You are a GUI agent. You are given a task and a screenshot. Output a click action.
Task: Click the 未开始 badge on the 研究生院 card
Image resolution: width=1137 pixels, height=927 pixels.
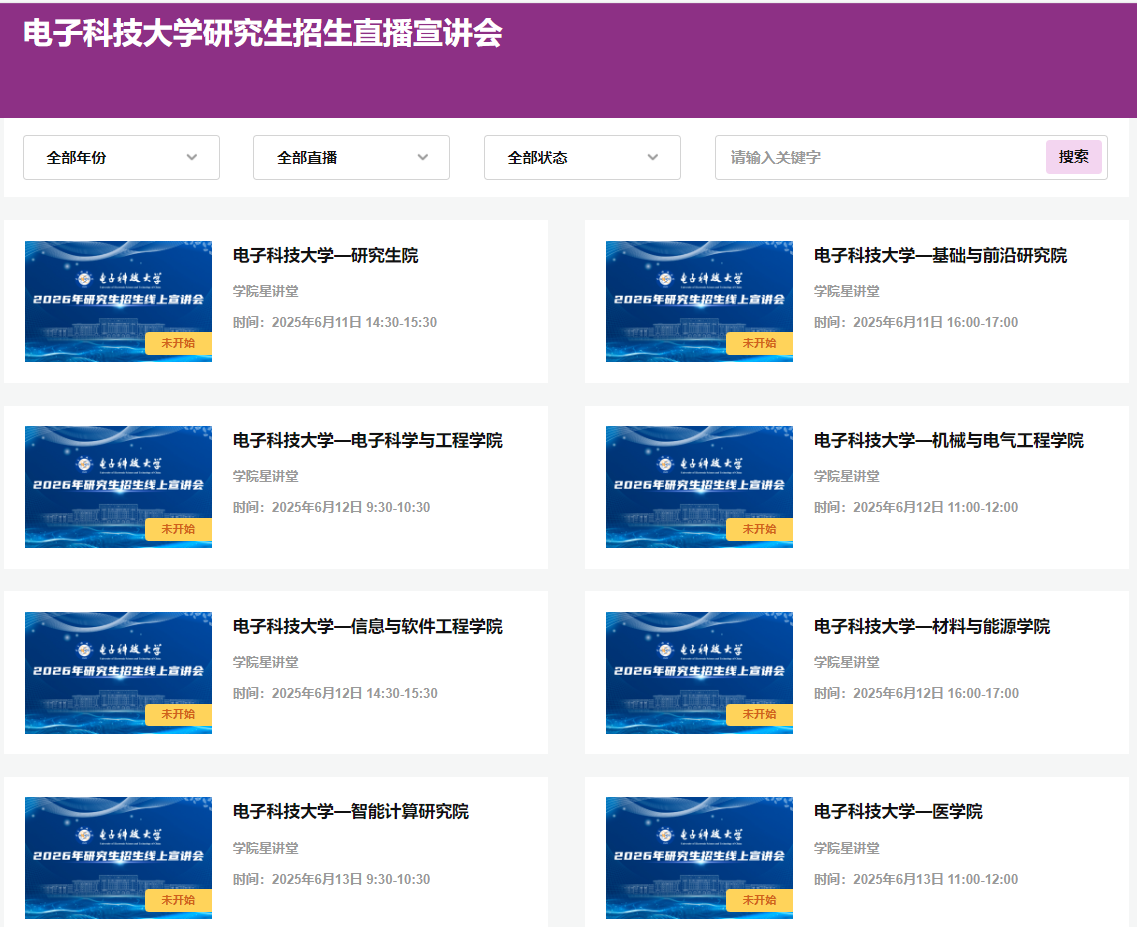pos(178,343)
